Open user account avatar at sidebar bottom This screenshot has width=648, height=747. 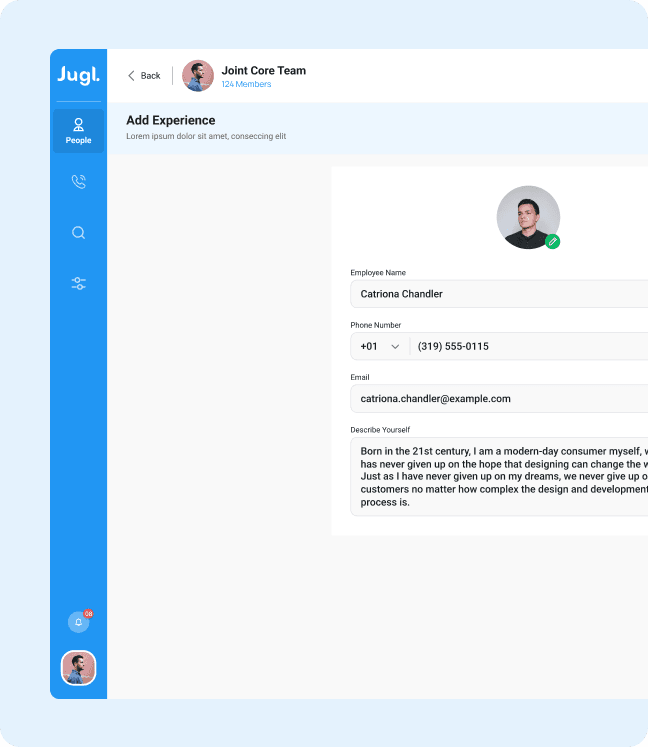[78, 668]
